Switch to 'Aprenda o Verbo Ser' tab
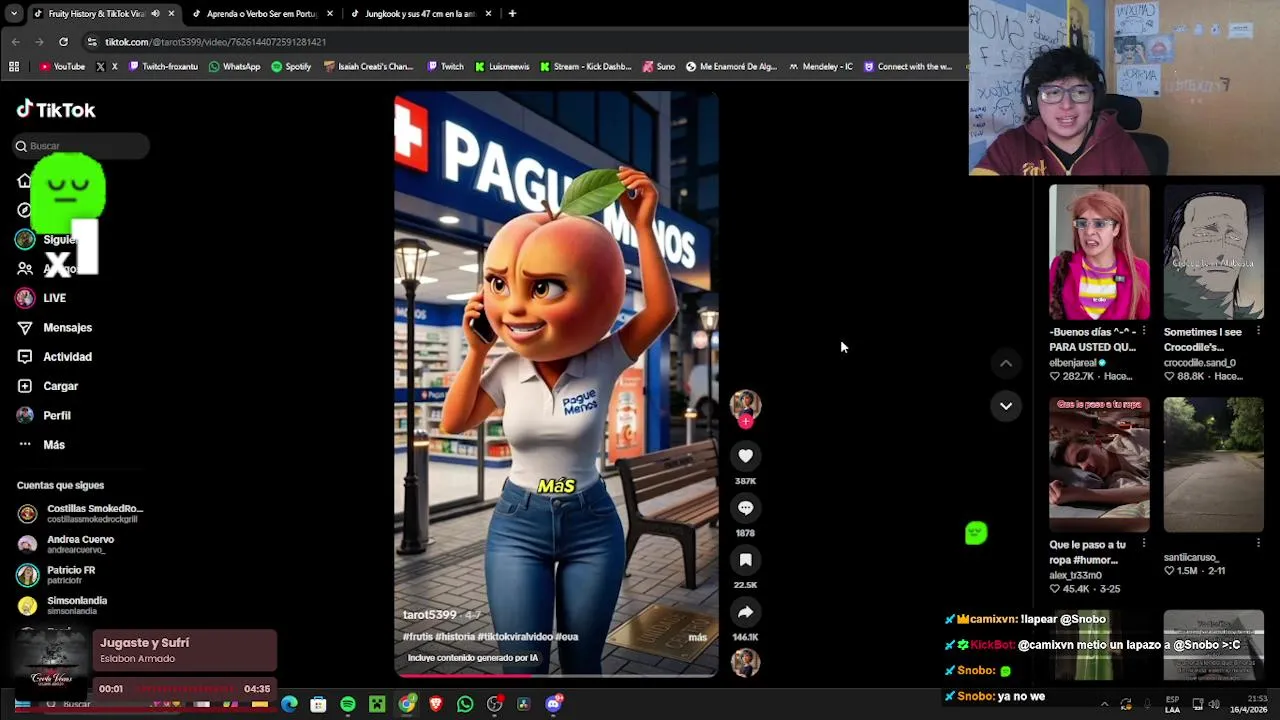Viewport: 1280px width, 720px height. click(x=261, y=14)
